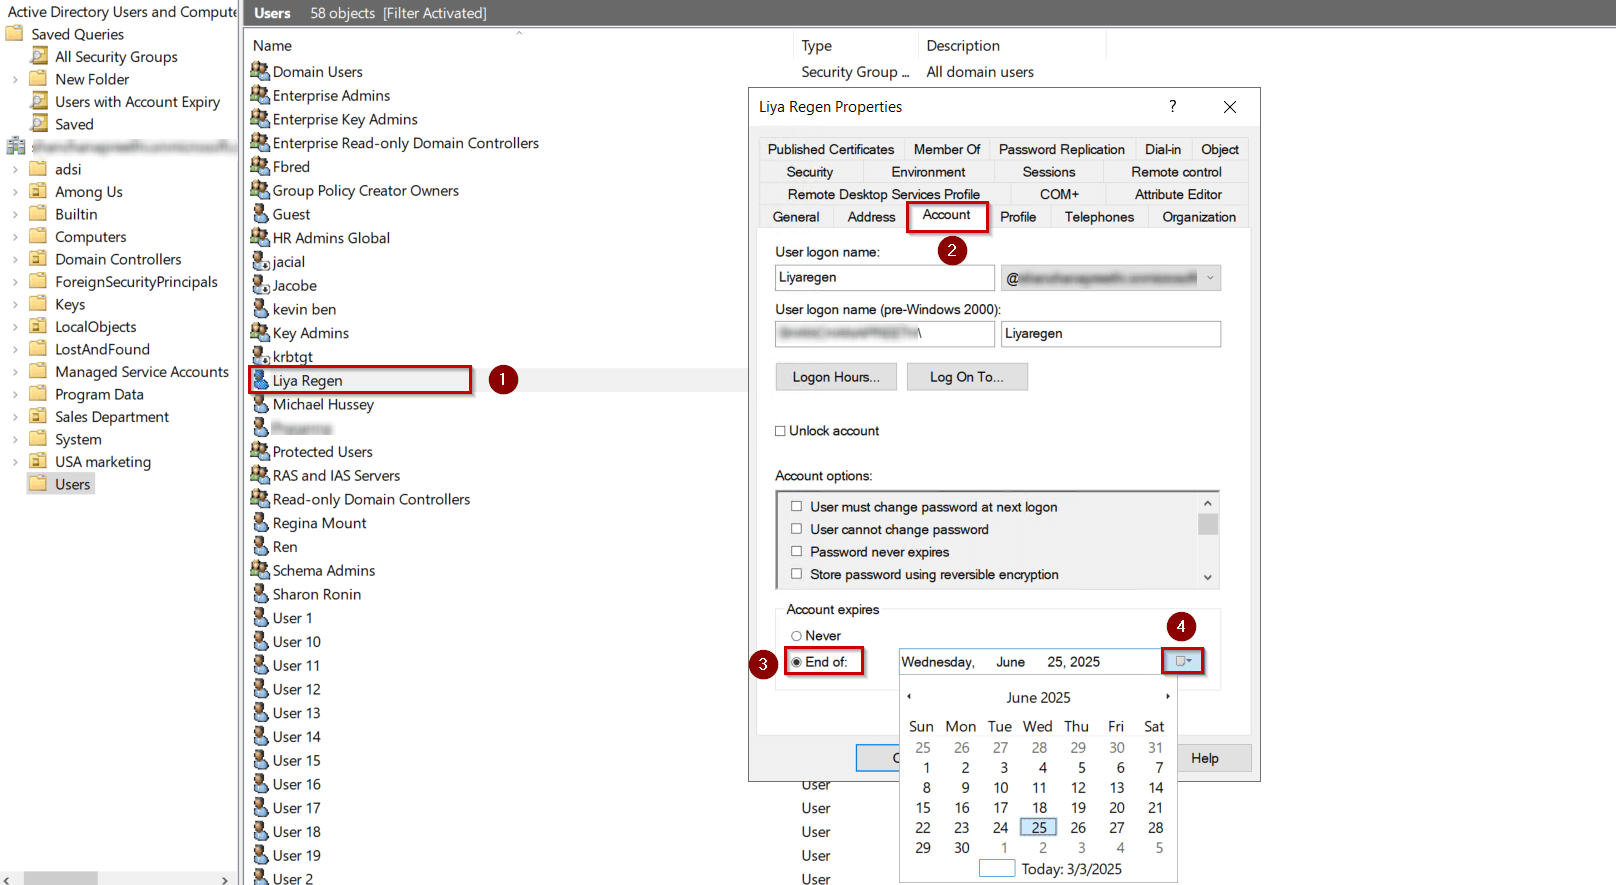The height and width of the screenshot is (885, 1616).
Task: Select the Sharon Ronin user icon
Action: coord(260,594)
